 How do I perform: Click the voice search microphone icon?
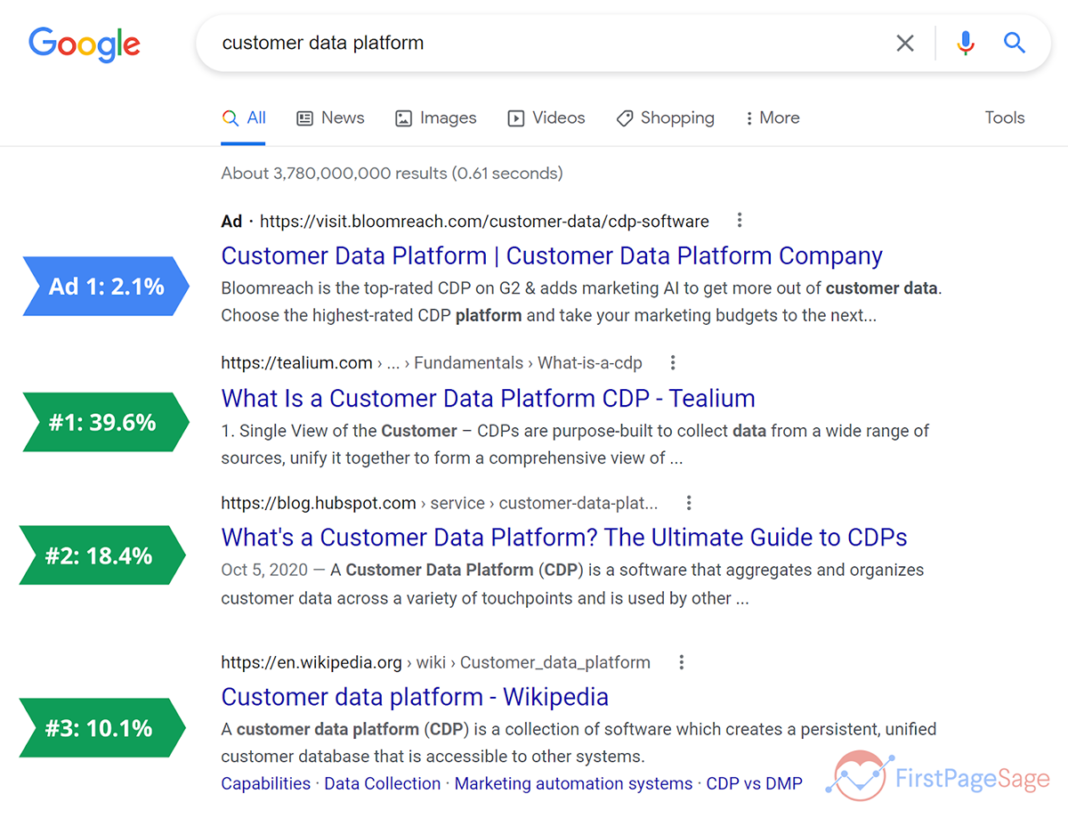pos(964,43)
